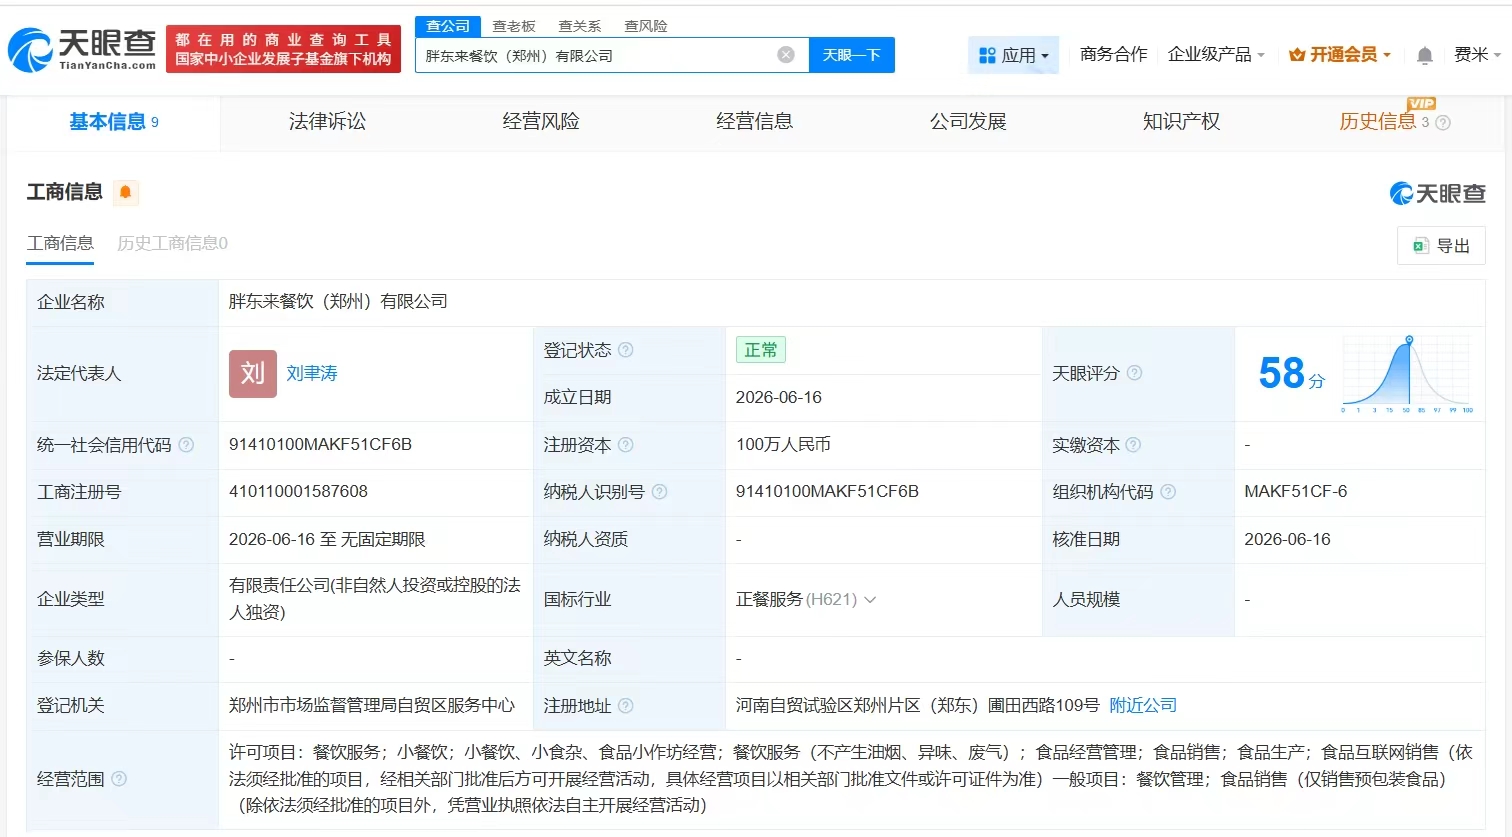Open the 商务合作 link
Viewport: 1512px width, 837px height.
click(x=1113, y=55)
